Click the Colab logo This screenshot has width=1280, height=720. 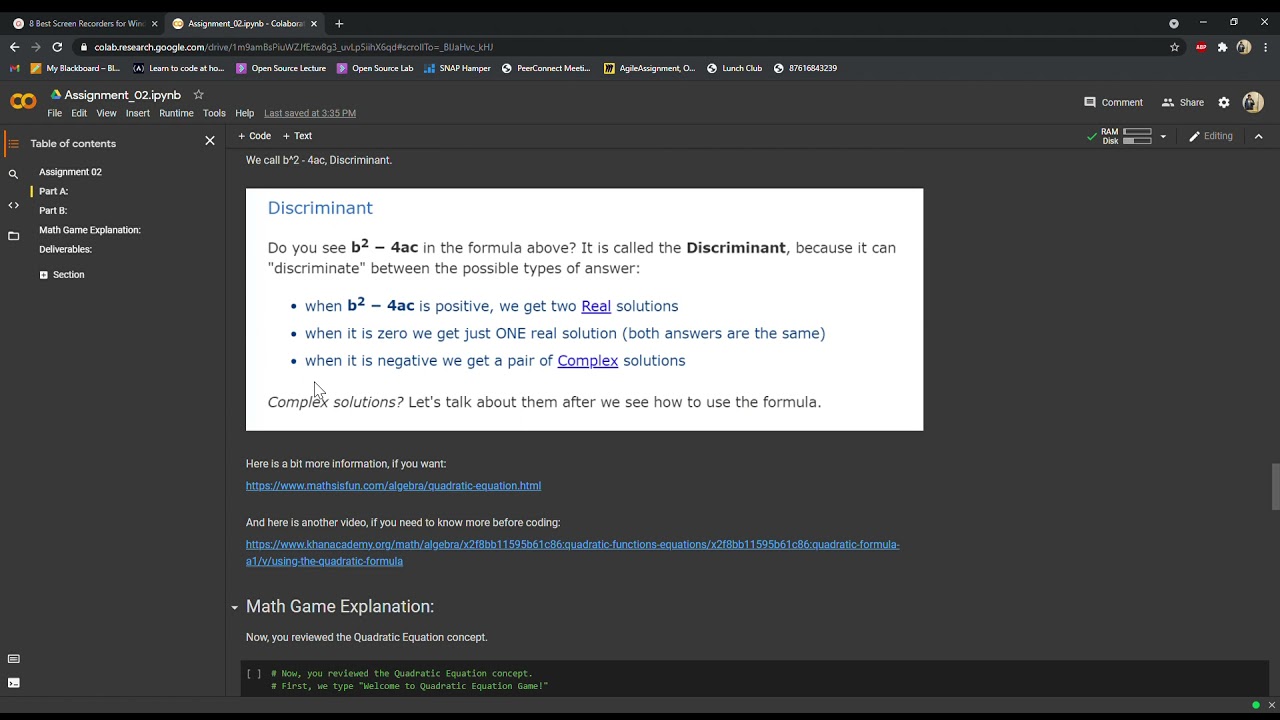coord(23,102)
